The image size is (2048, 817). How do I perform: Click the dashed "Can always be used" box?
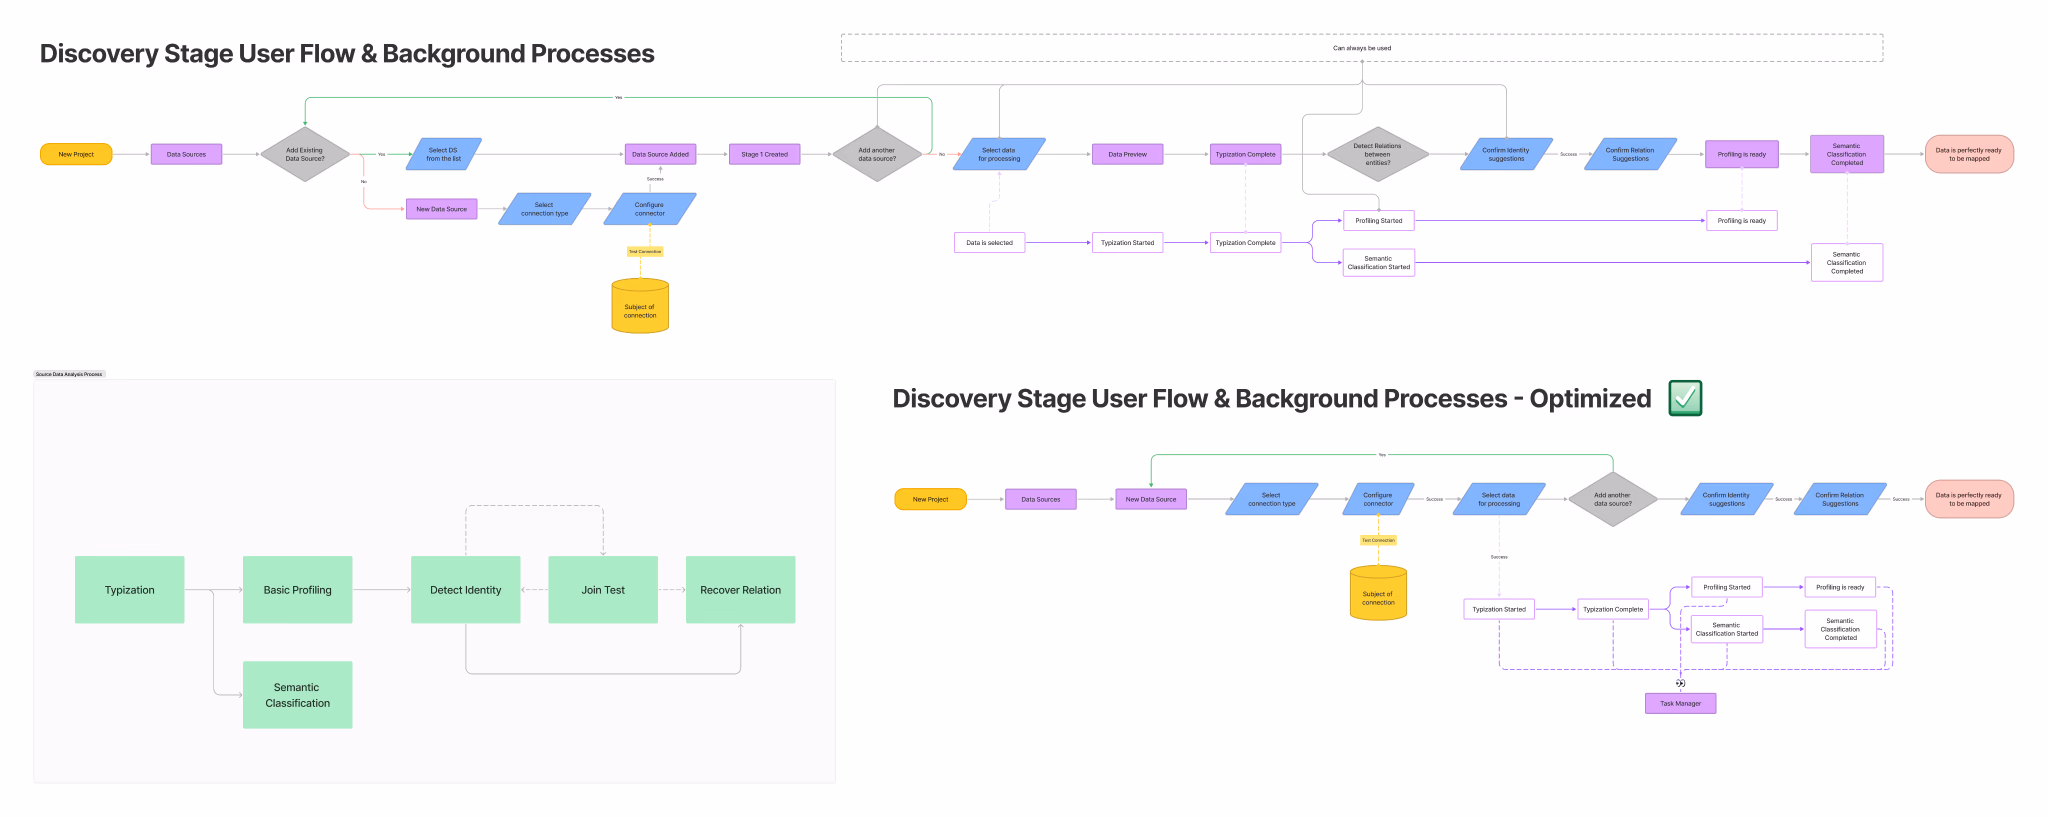tap(1361, 48)
